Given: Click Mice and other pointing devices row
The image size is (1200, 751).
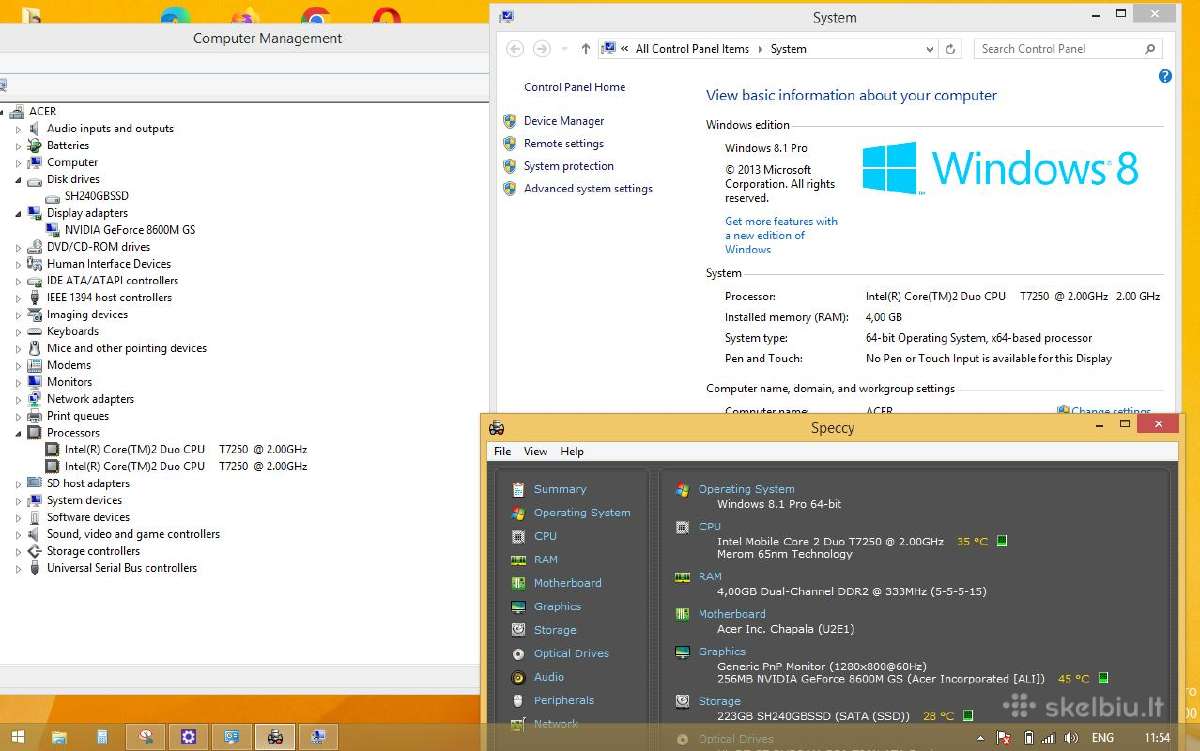Looking at the screenshot, I should tap(127, 348).
